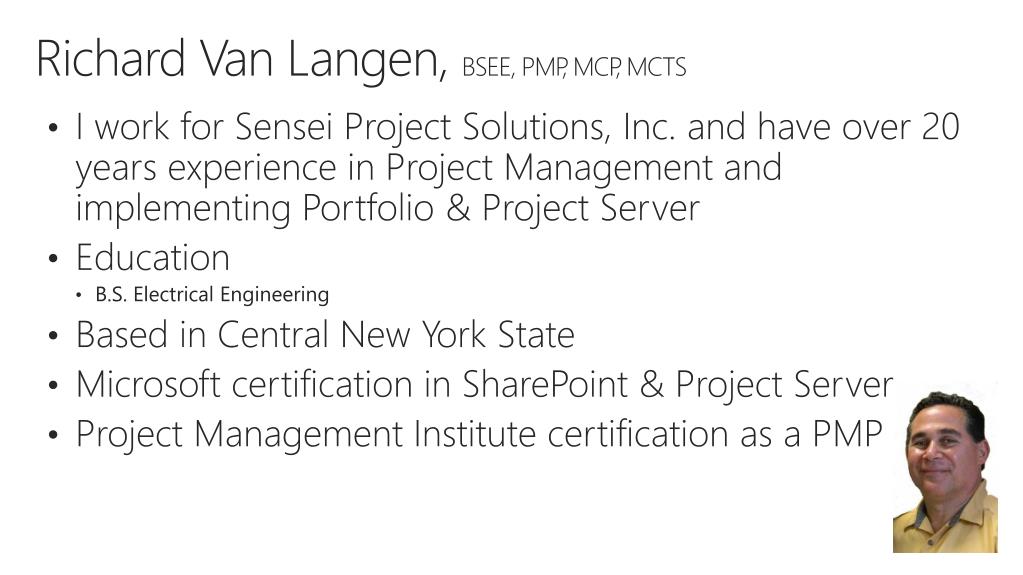
Task: Click the word PMP in last bullet
Action: click(847, 434)
